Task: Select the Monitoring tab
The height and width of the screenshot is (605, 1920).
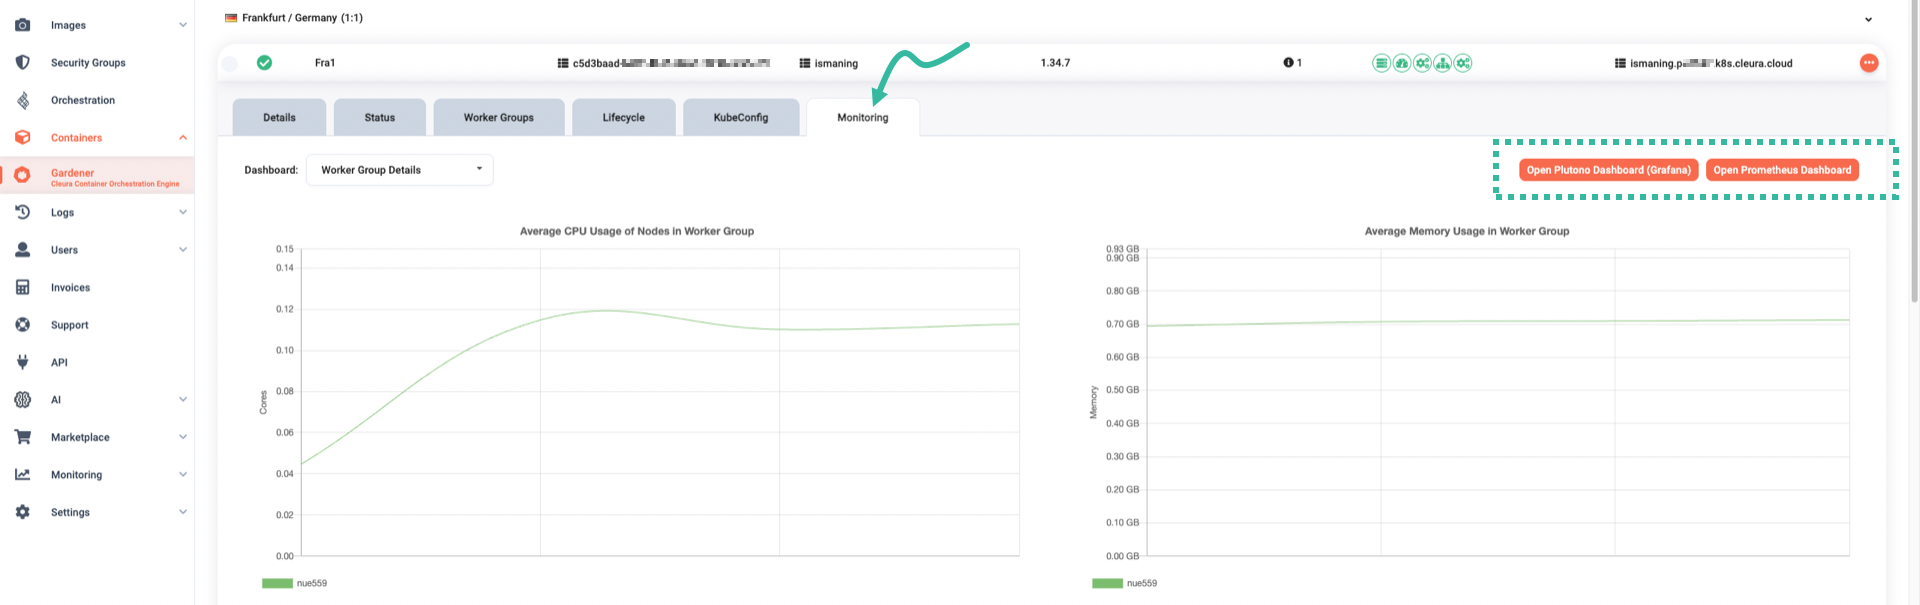Action: [863, 117]
